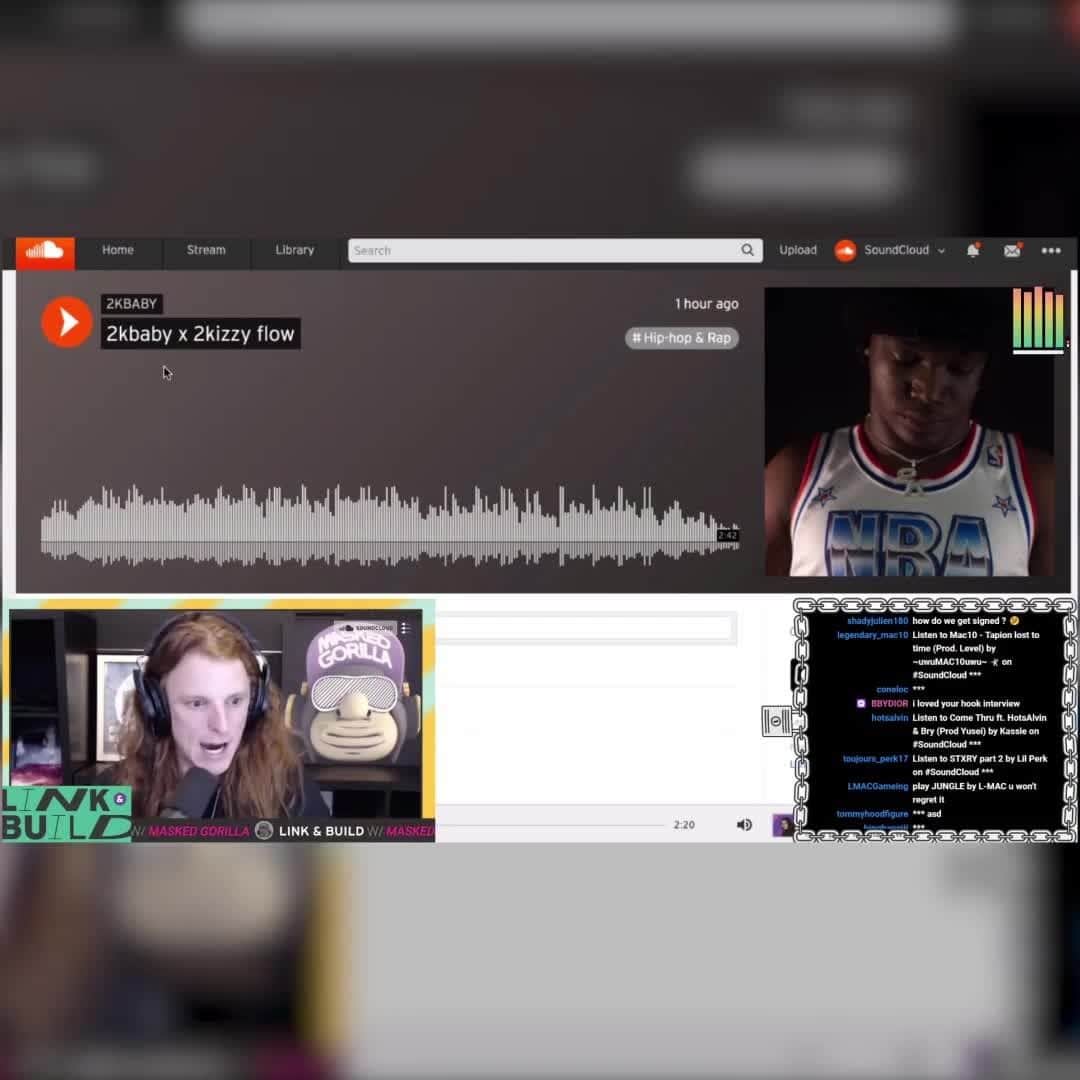Seek within the track waveform
Image resolution: width=1080 pixels, height=1080 pixels.
[389, 527]
